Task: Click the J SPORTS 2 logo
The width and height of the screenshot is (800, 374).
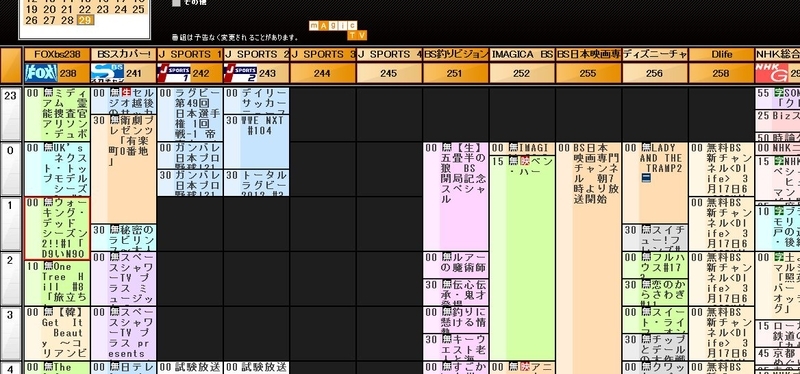Action: [x=240, y=73]
